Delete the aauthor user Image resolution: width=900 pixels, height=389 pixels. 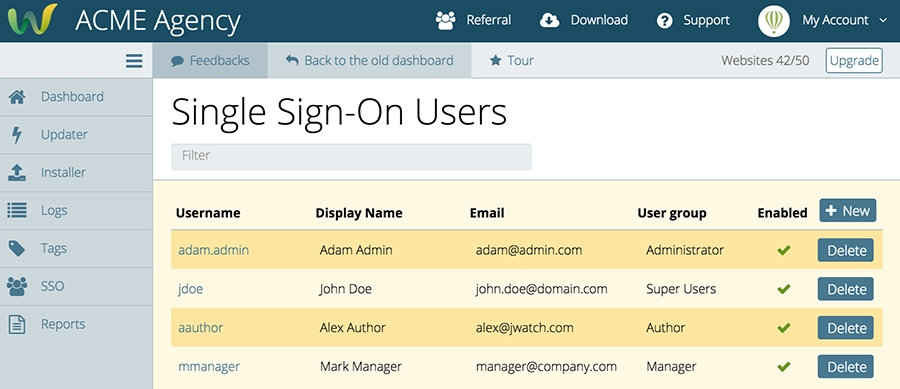click(x=846, y=328)
